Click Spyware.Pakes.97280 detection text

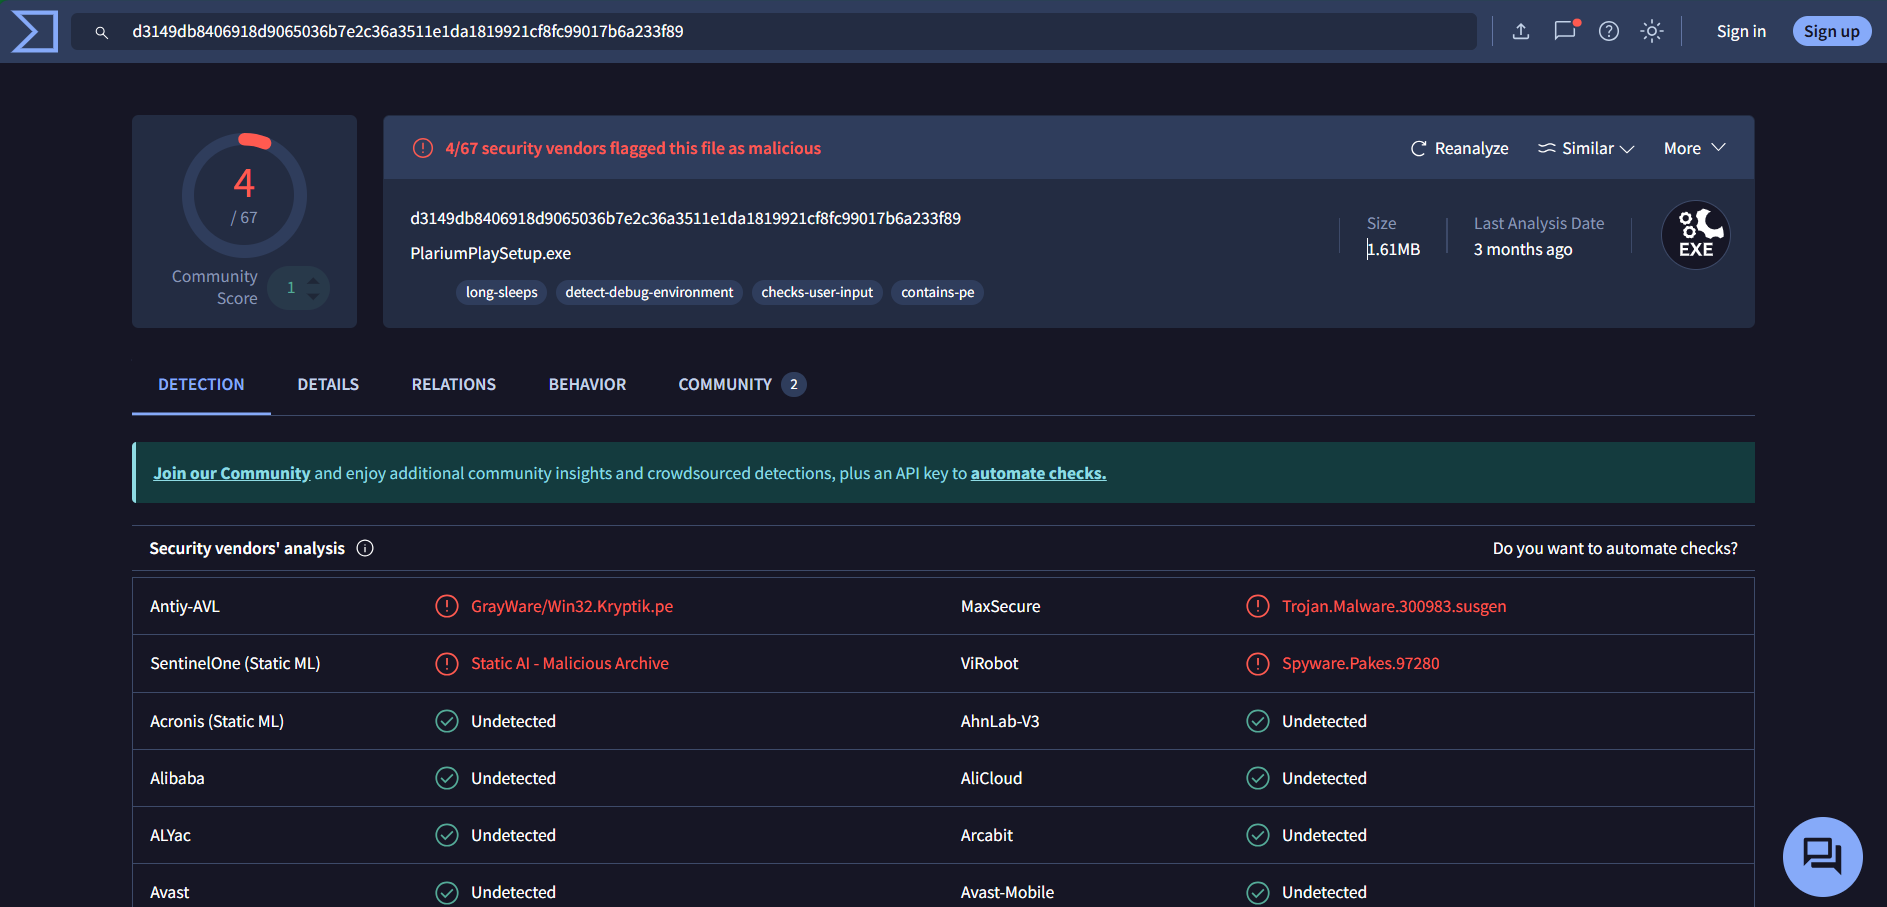1361,663
